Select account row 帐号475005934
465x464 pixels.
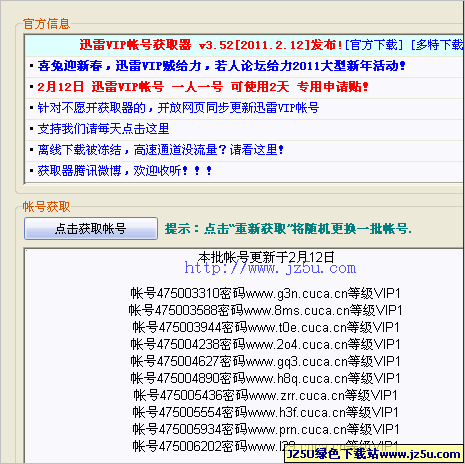266,429
